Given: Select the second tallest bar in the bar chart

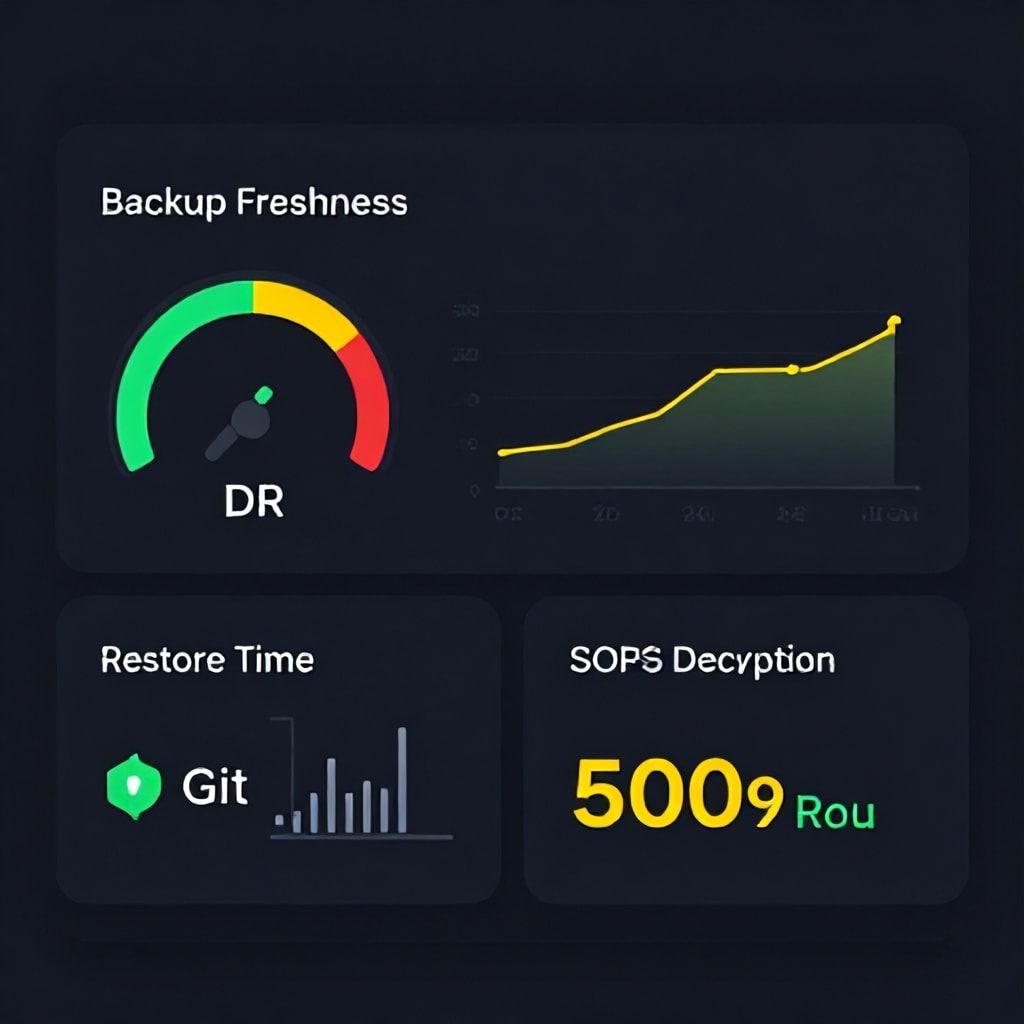Looking at the screenshot, I should tap(331, 795).
